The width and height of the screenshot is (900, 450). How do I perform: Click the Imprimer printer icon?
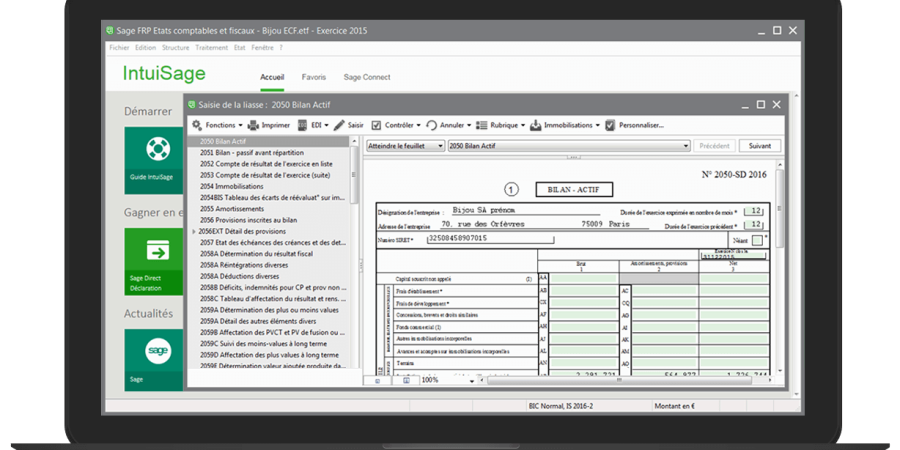(x=254, y=125)
